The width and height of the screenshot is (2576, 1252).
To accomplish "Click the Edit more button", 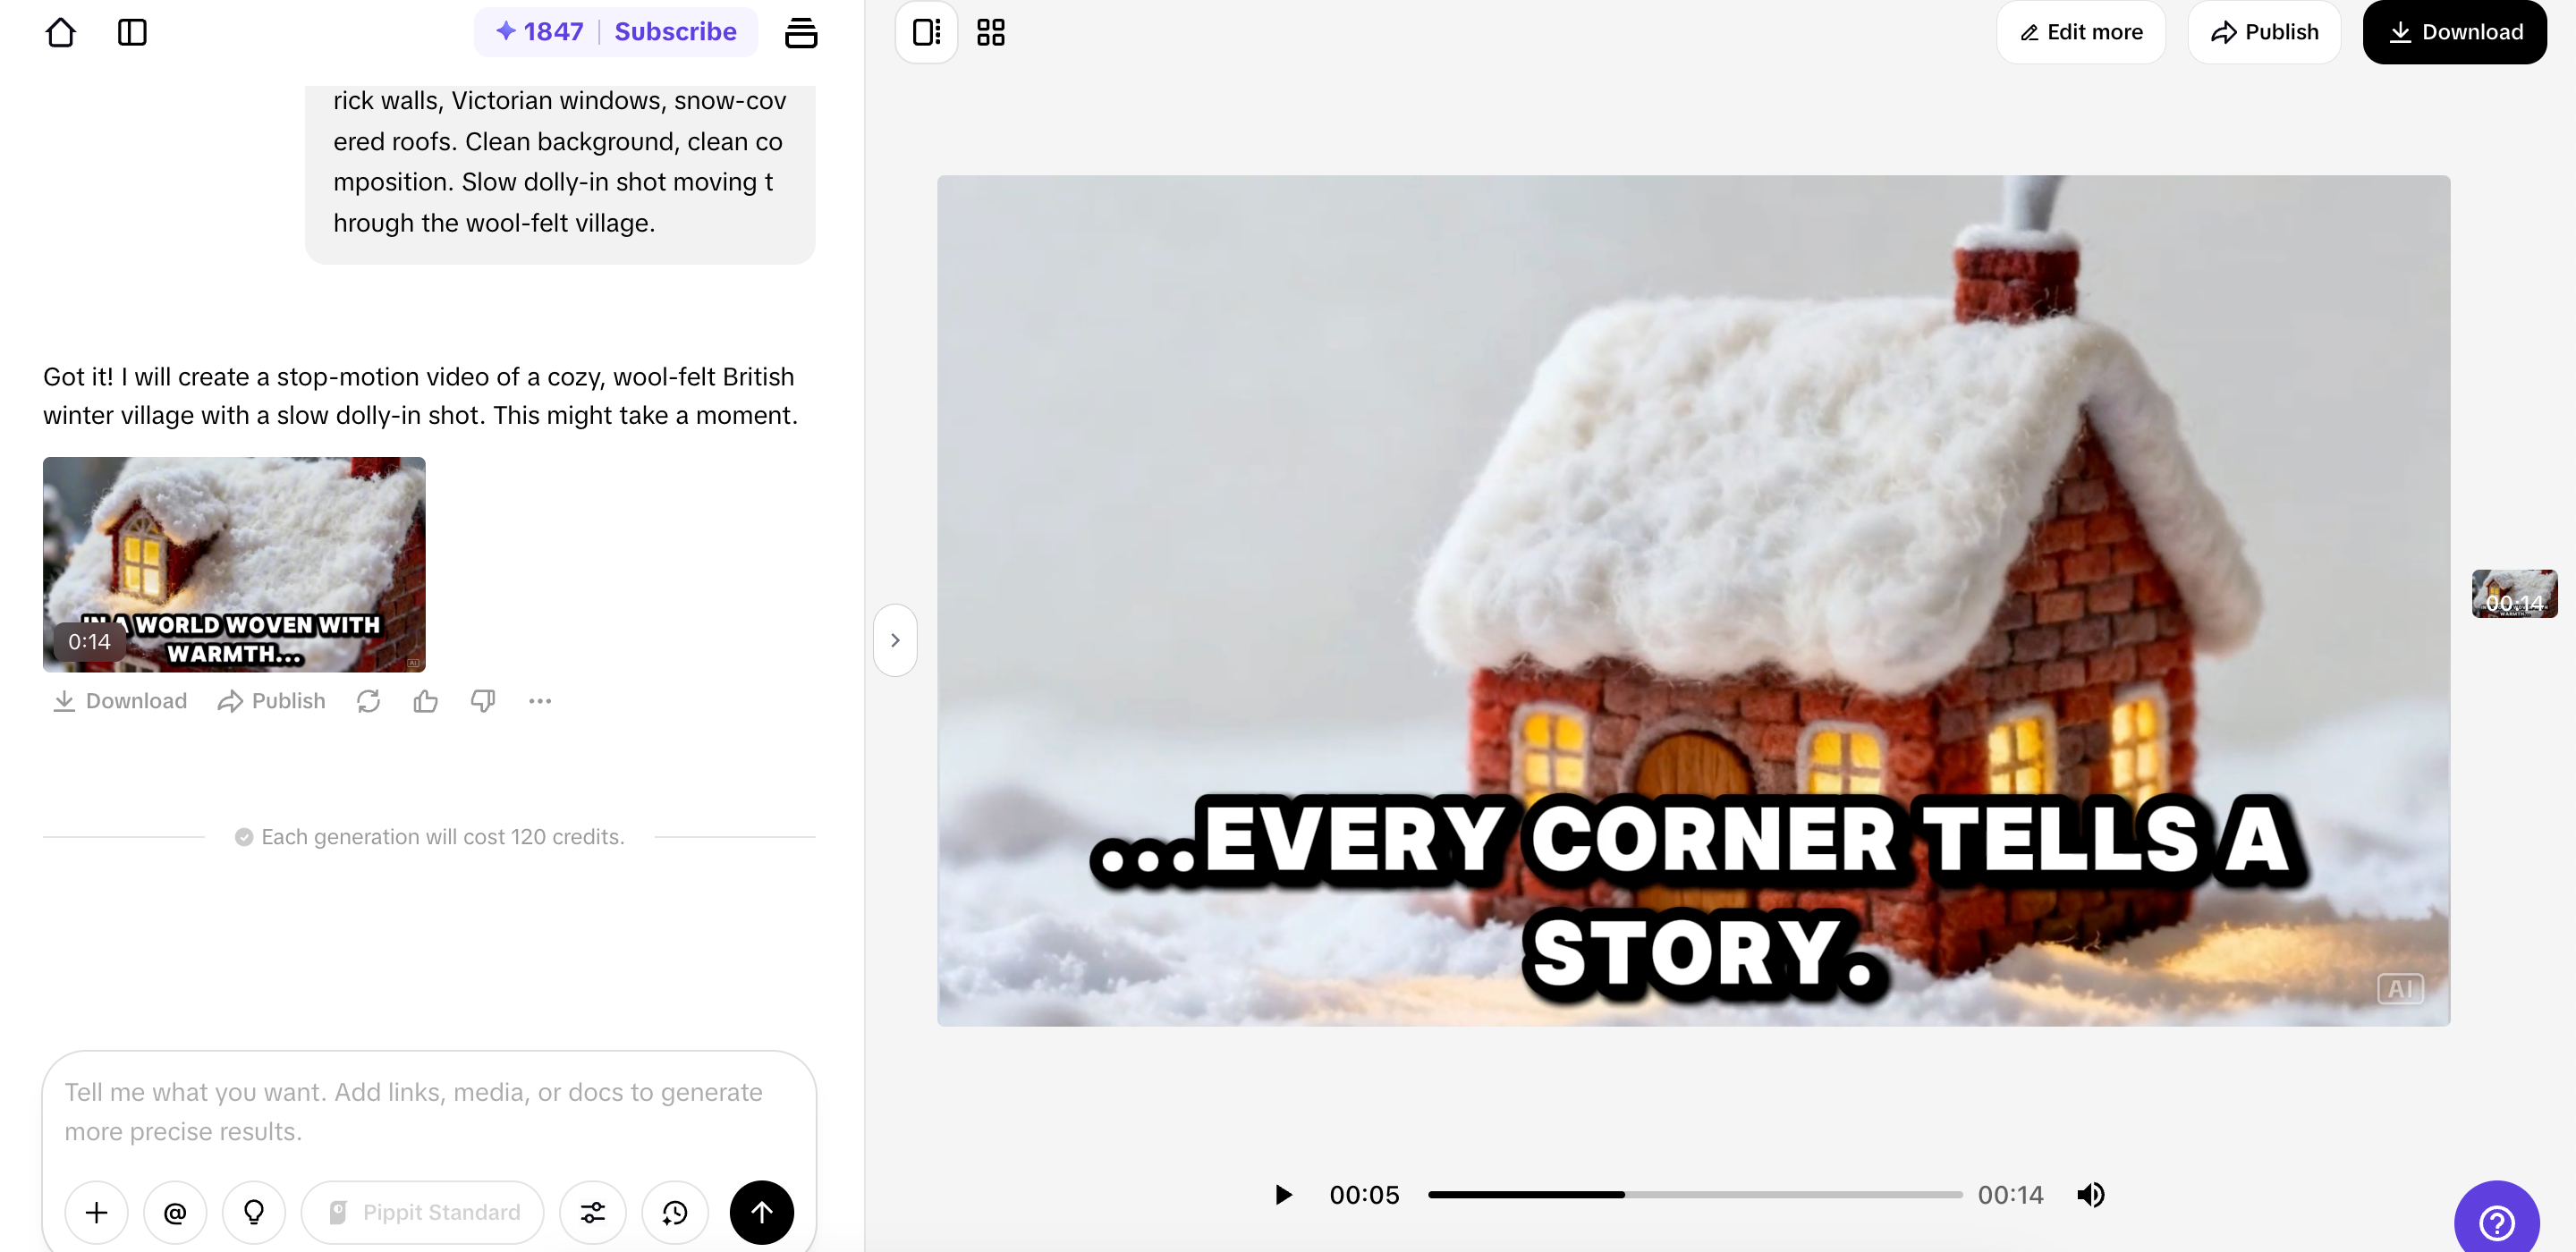I will [2080, 32].
